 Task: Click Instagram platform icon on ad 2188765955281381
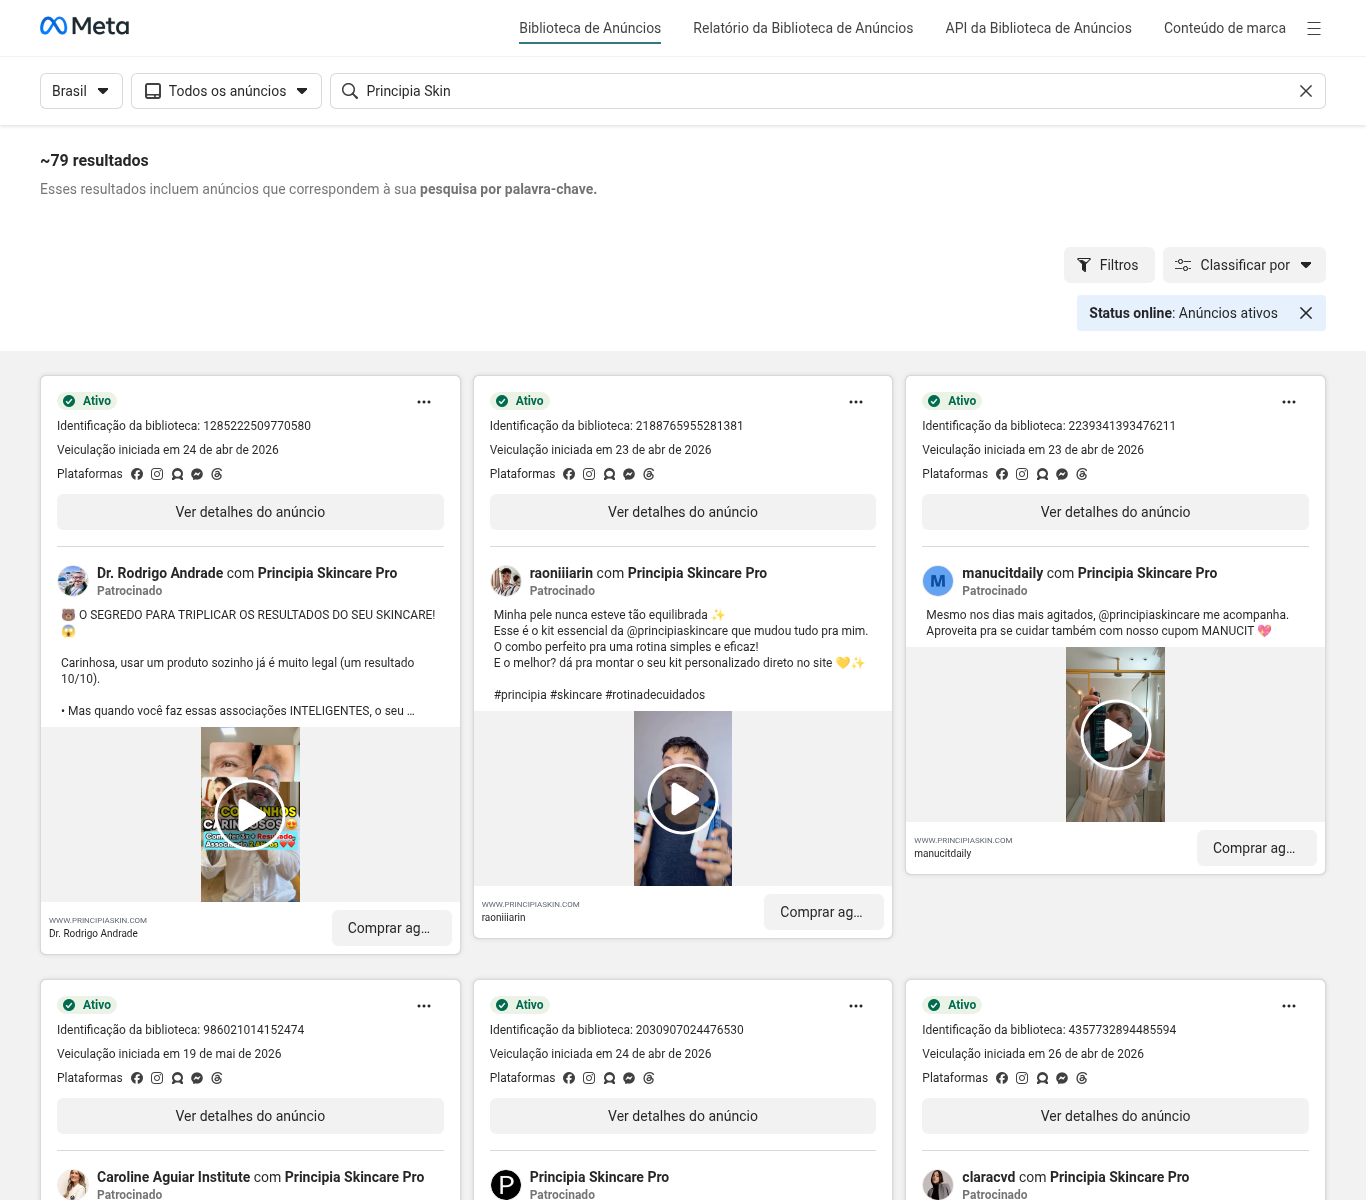coord(589,474)
